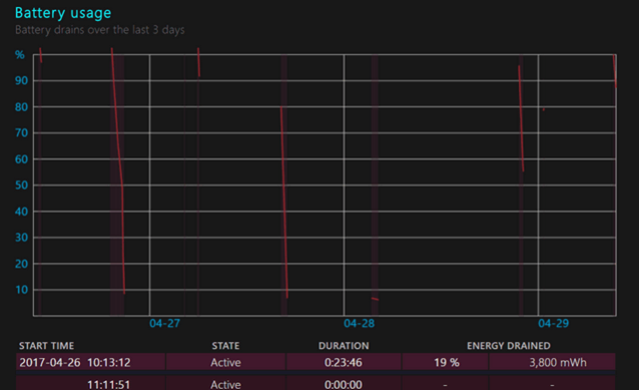
Task: Click the 90 percent axis label
Action: 22,81
